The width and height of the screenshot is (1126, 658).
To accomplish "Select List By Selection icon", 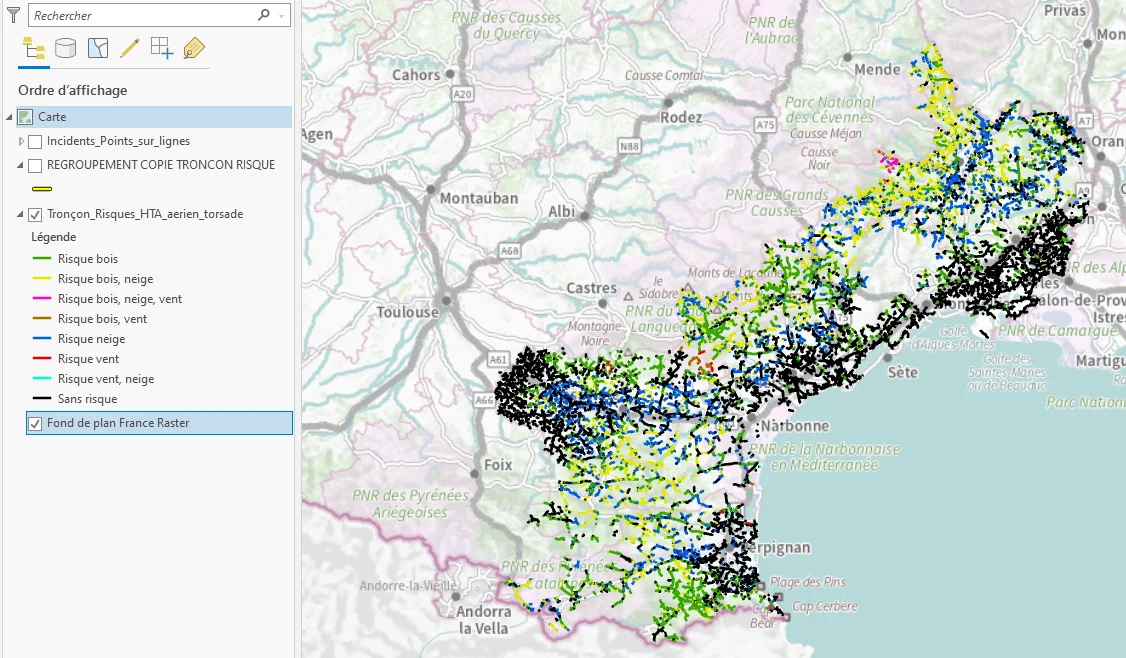I will [x=98, y=48].
